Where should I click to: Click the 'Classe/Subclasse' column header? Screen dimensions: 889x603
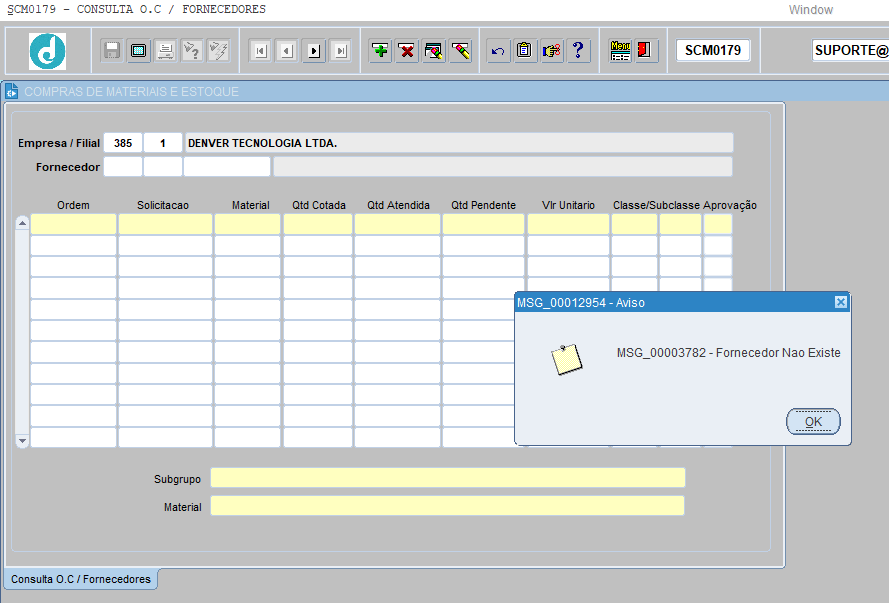656,205
